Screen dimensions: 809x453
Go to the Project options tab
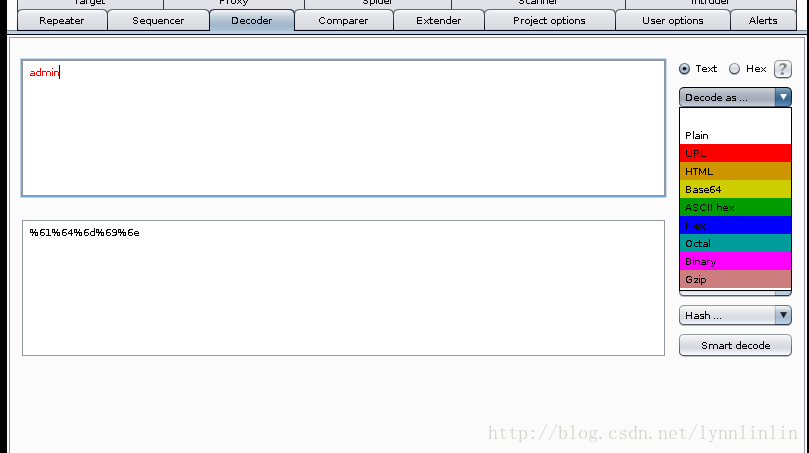(549, 21)
